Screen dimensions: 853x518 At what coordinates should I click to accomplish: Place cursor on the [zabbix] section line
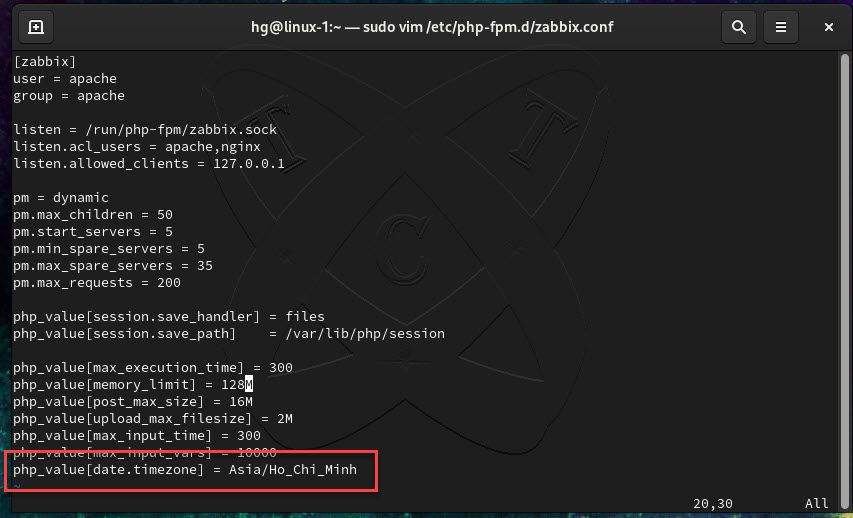[45, 61]
